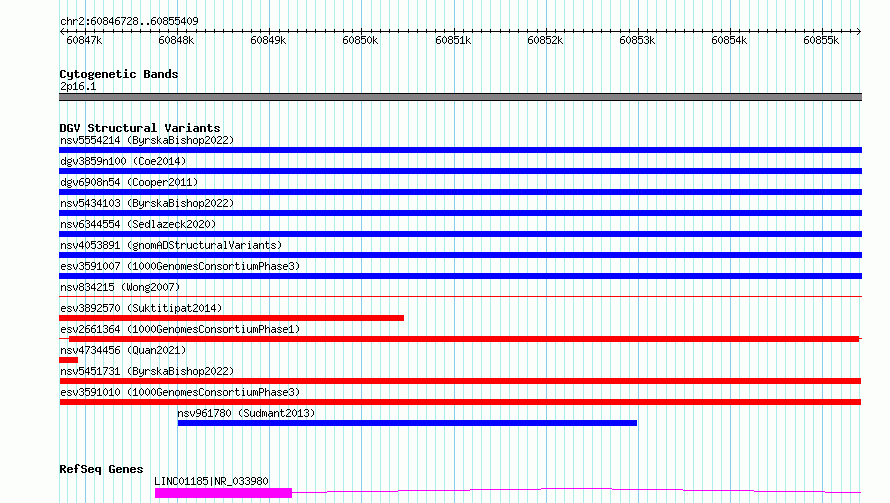Image resolution: width=890 pixels, height=503 pixels.
Task: Click the chr2:60846728..60855409 region label
Action: (x=129, y=21)
